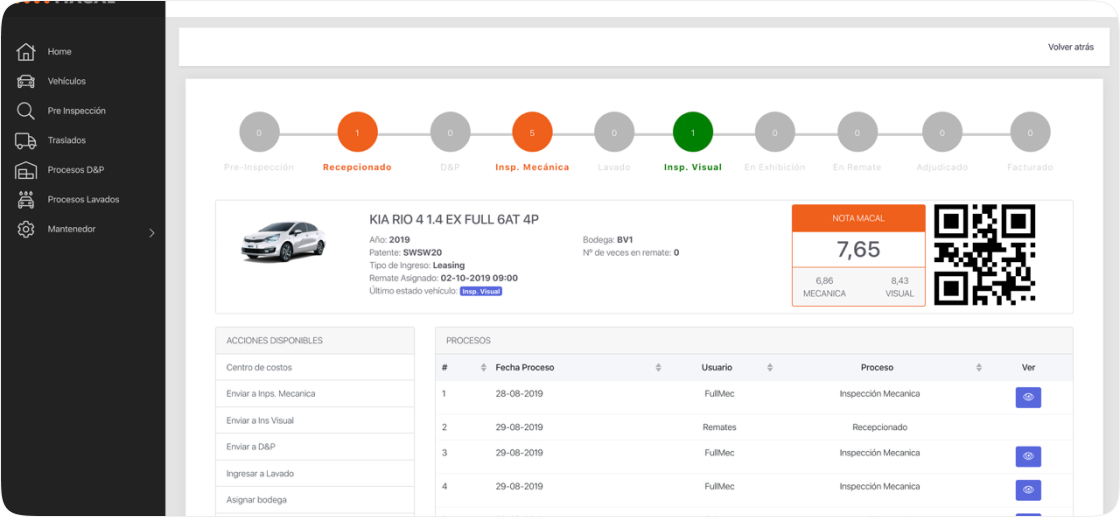Click the NOTA MACAL score header
The width and height of the screenshot is (1120, 517).
(859, 218)
